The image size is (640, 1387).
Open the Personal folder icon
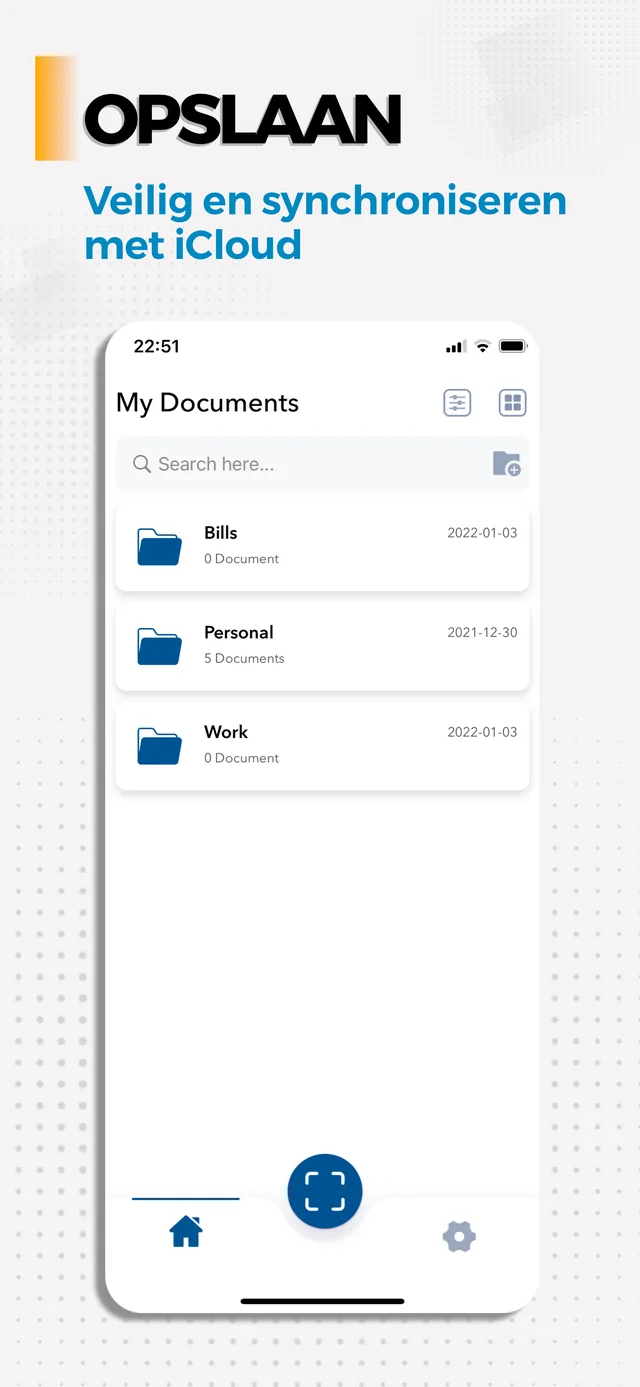click(160, 647)
